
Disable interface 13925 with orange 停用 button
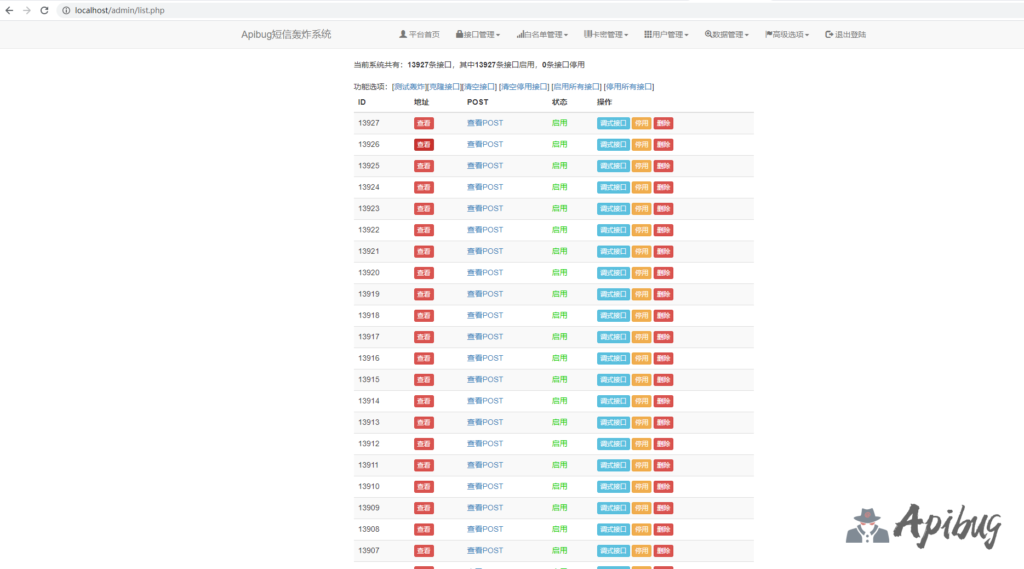(641, 166)
